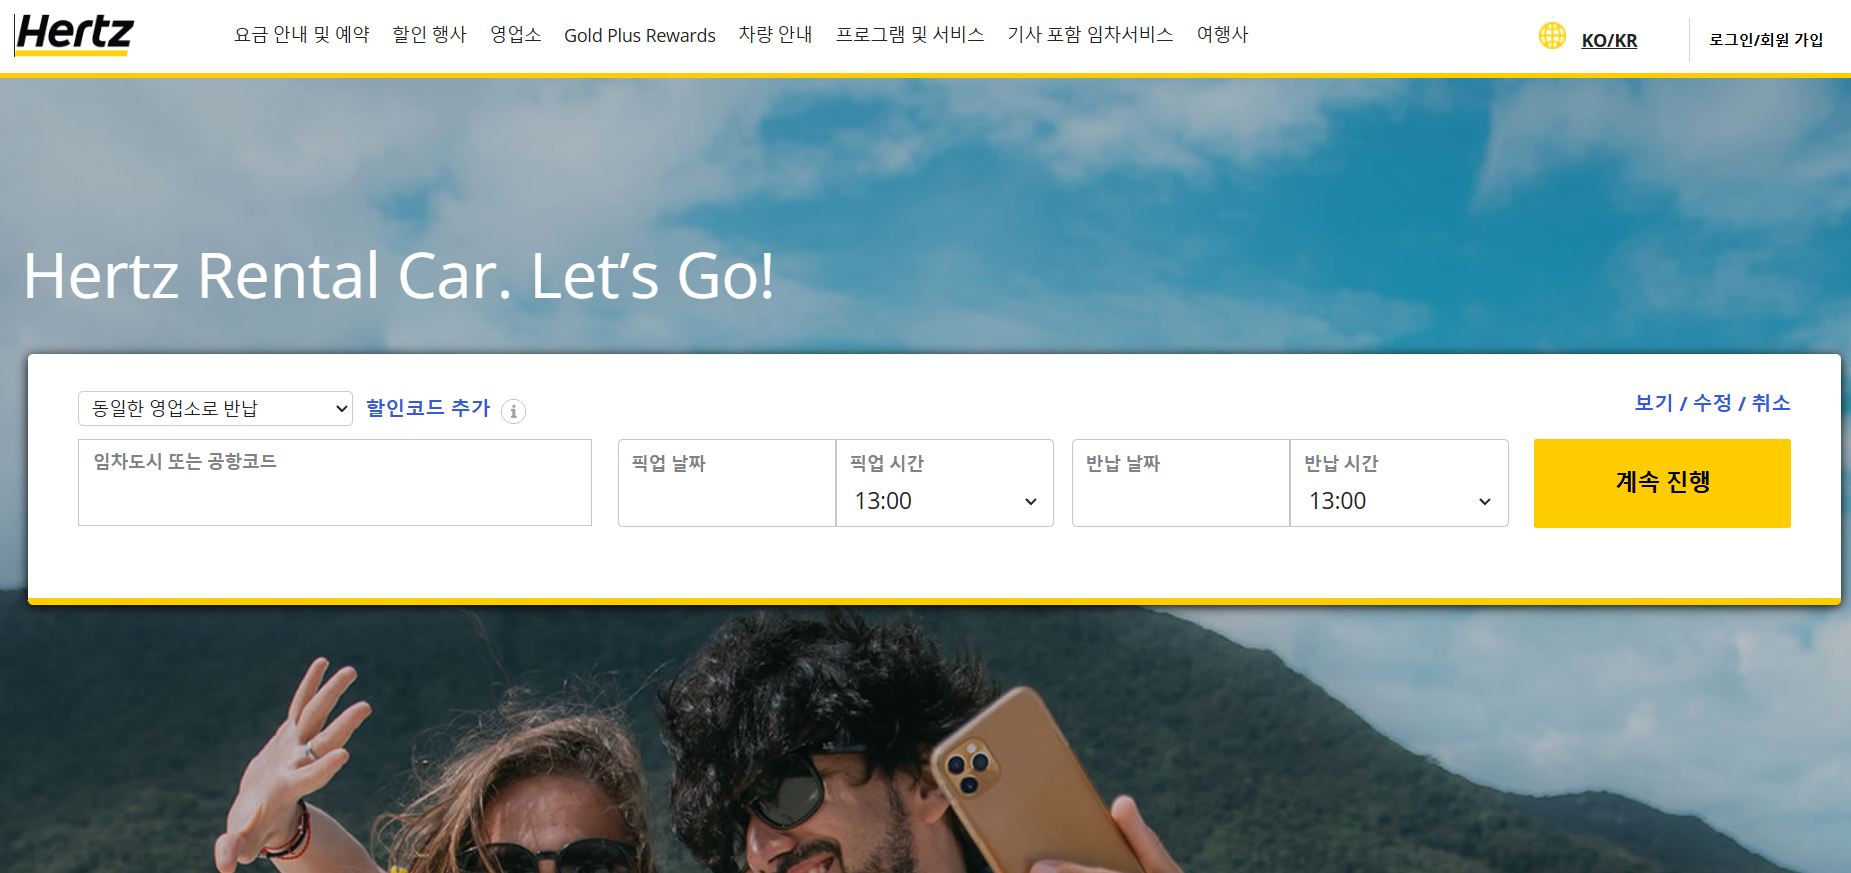The width and height of the screenshot is (1851, 873).
Task: Open the 할인 행사 menu
Action: (429, 35)
